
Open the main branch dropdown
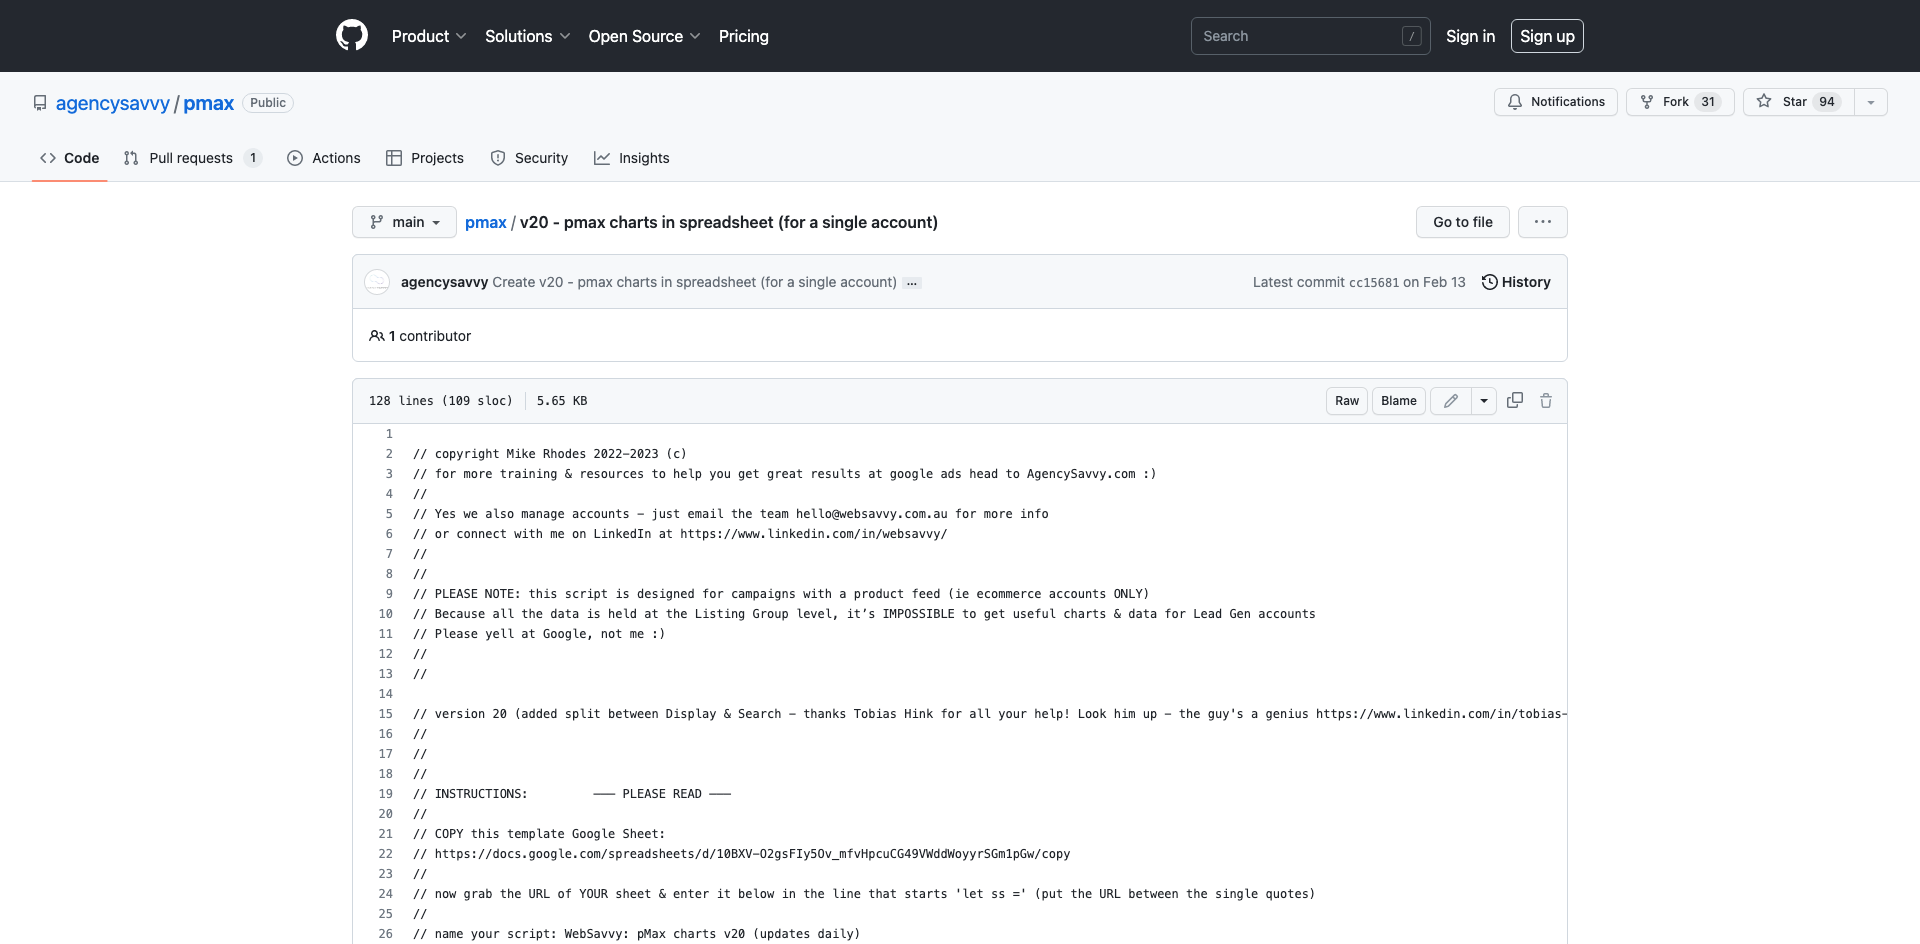pyautogui.click(x=404, y=222)
